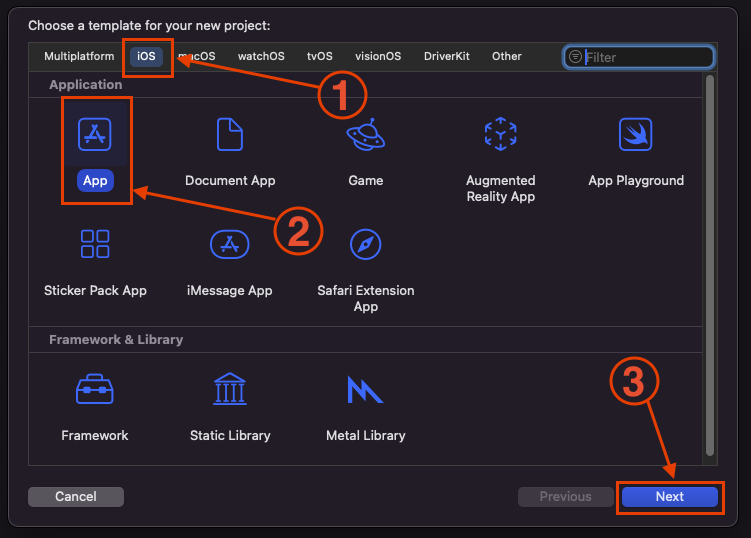
Task: Click the Framework label text
Action: [95, 435]
